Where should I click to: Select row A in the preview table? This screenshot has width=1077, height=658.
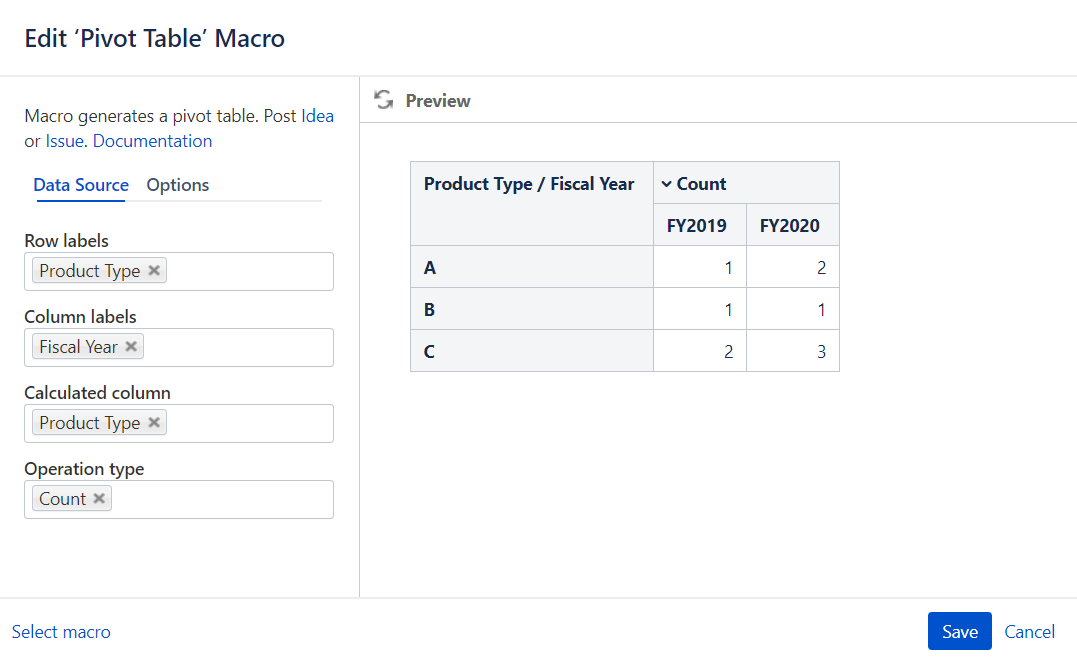coord(428,267)
